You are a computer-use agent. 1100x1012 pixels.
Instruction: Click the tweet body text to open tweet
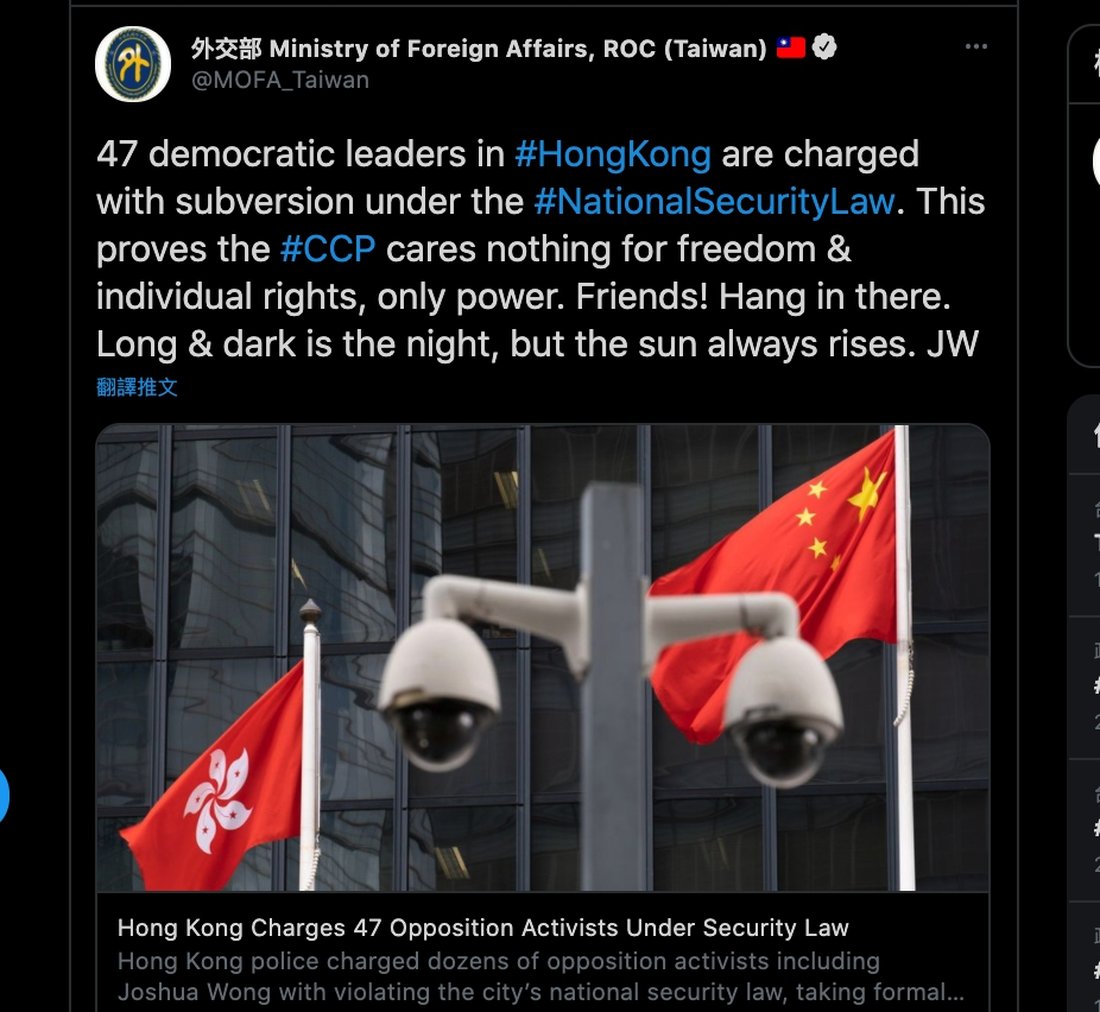click(x=540, y=250)
